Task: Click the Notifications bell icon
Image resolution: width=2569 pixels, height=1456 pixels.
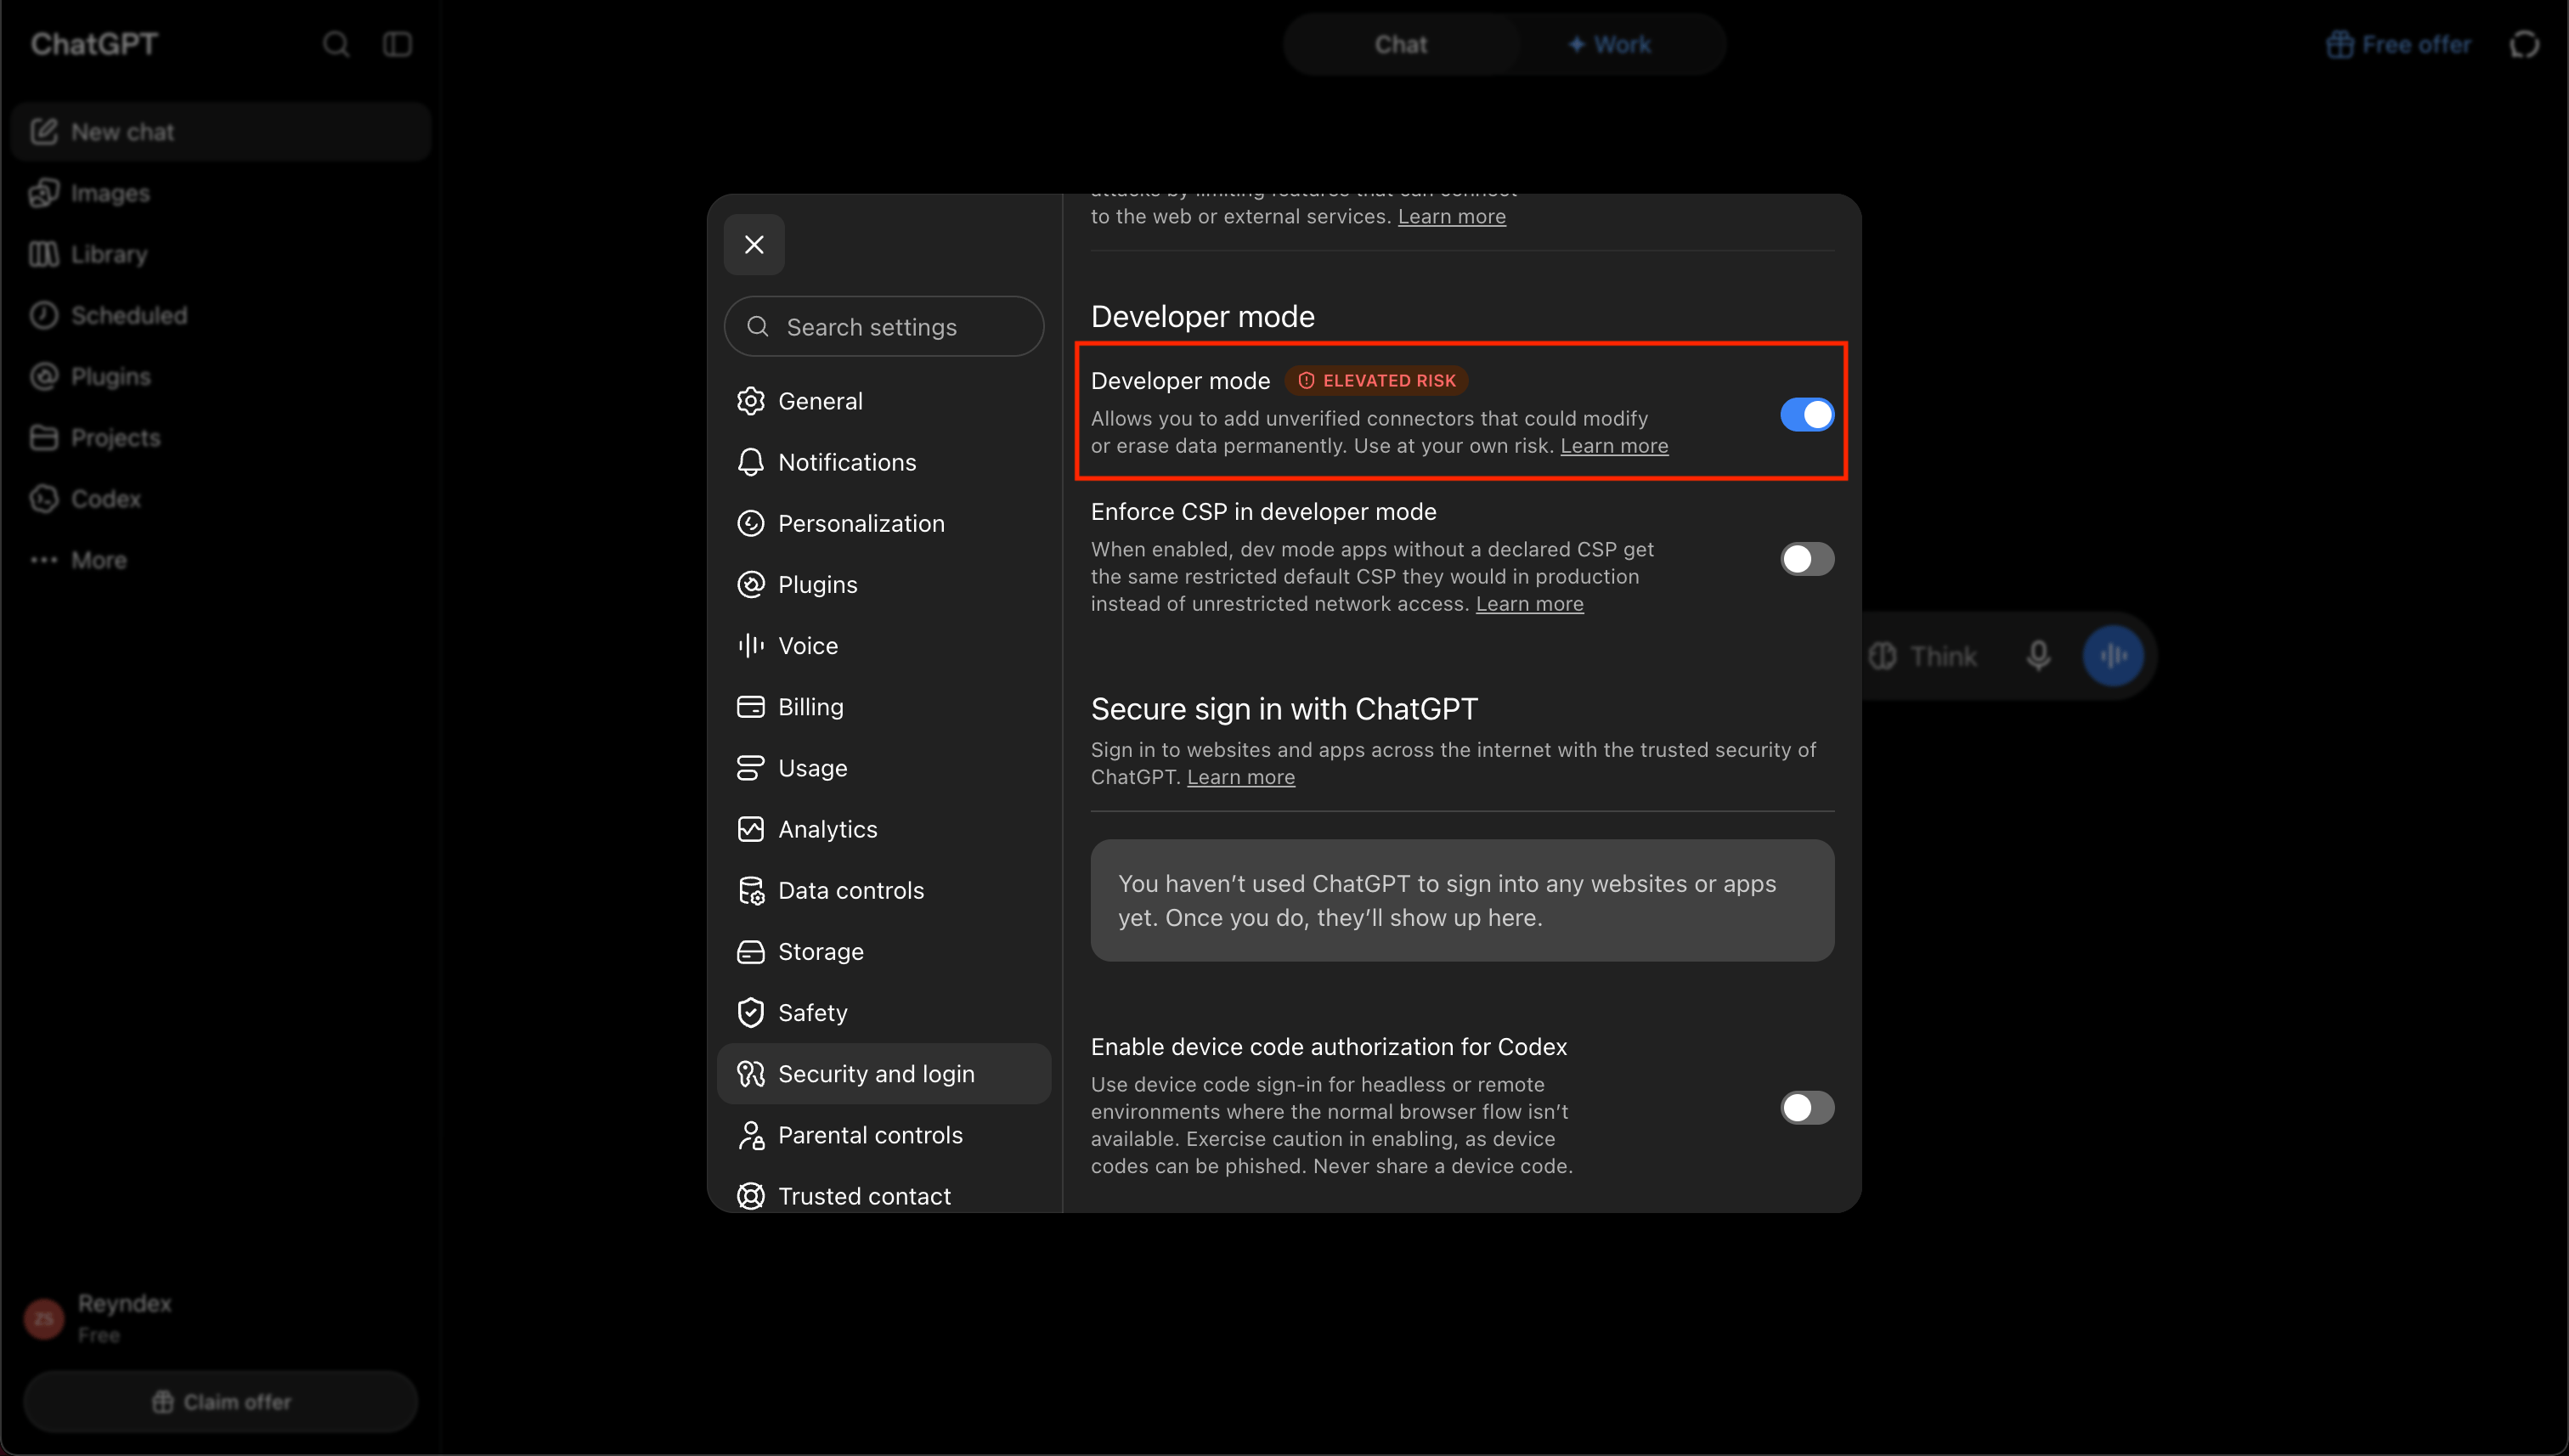Action: (x=750, y=462)
